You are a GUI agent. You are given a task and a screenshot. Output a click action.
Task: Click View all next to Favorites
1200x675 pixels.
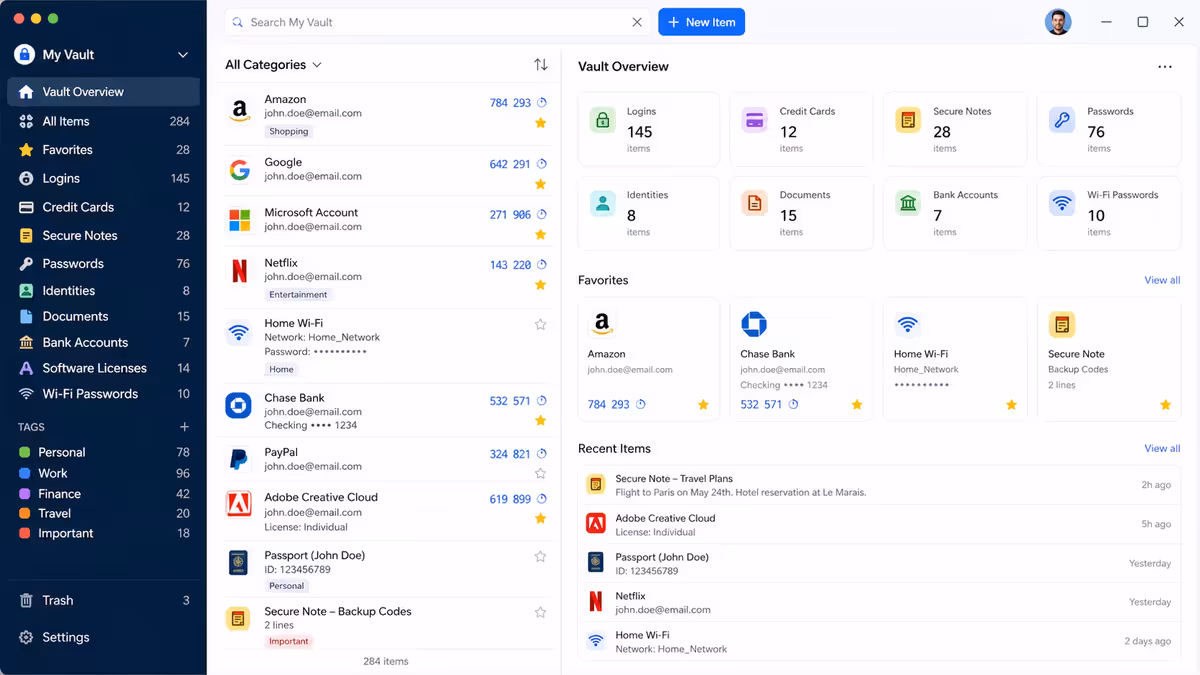click(x=1162, y=280)
